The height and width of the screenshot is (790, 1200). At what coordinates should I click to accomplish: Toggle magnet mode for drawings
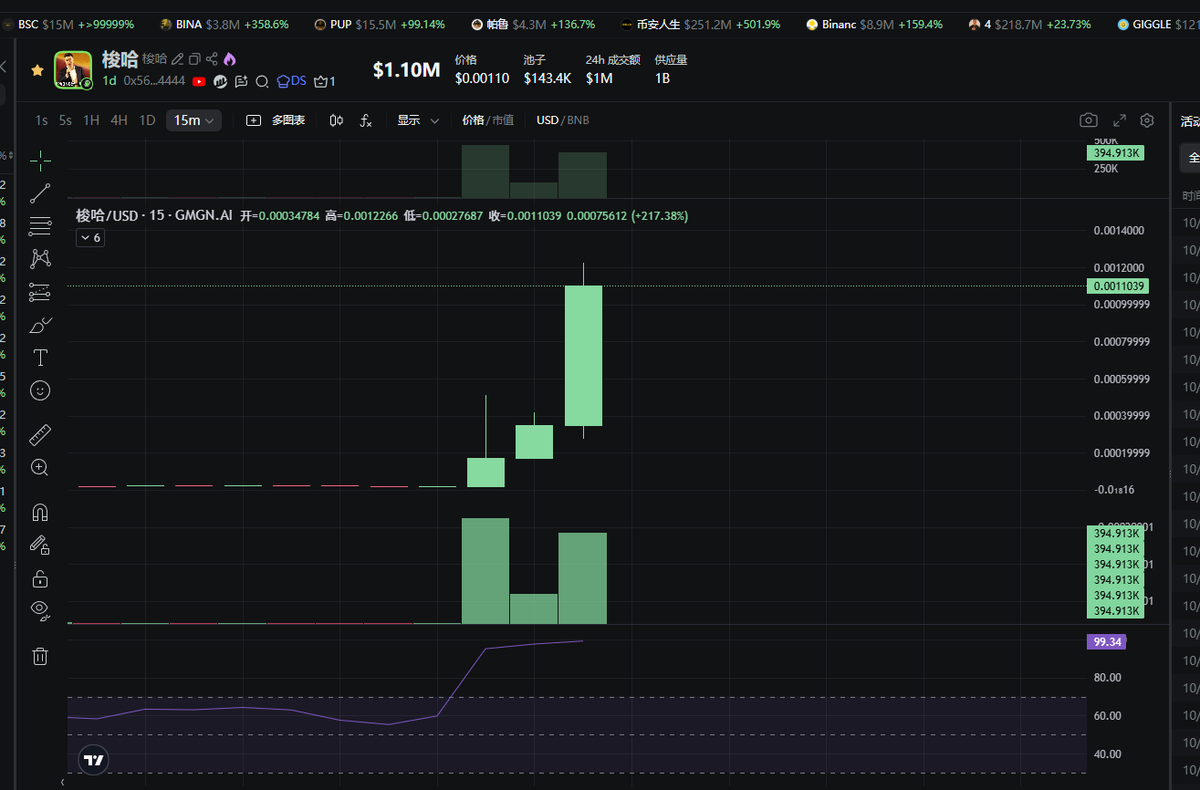(40, 513)
